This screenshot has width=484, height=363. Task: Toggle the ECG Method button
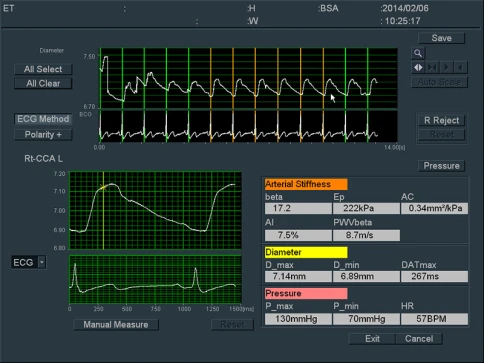43,119
